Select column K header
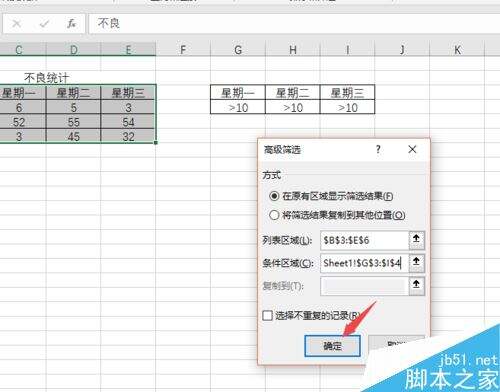The height and width of the screenshot is (392, 500). click(457, 50)
